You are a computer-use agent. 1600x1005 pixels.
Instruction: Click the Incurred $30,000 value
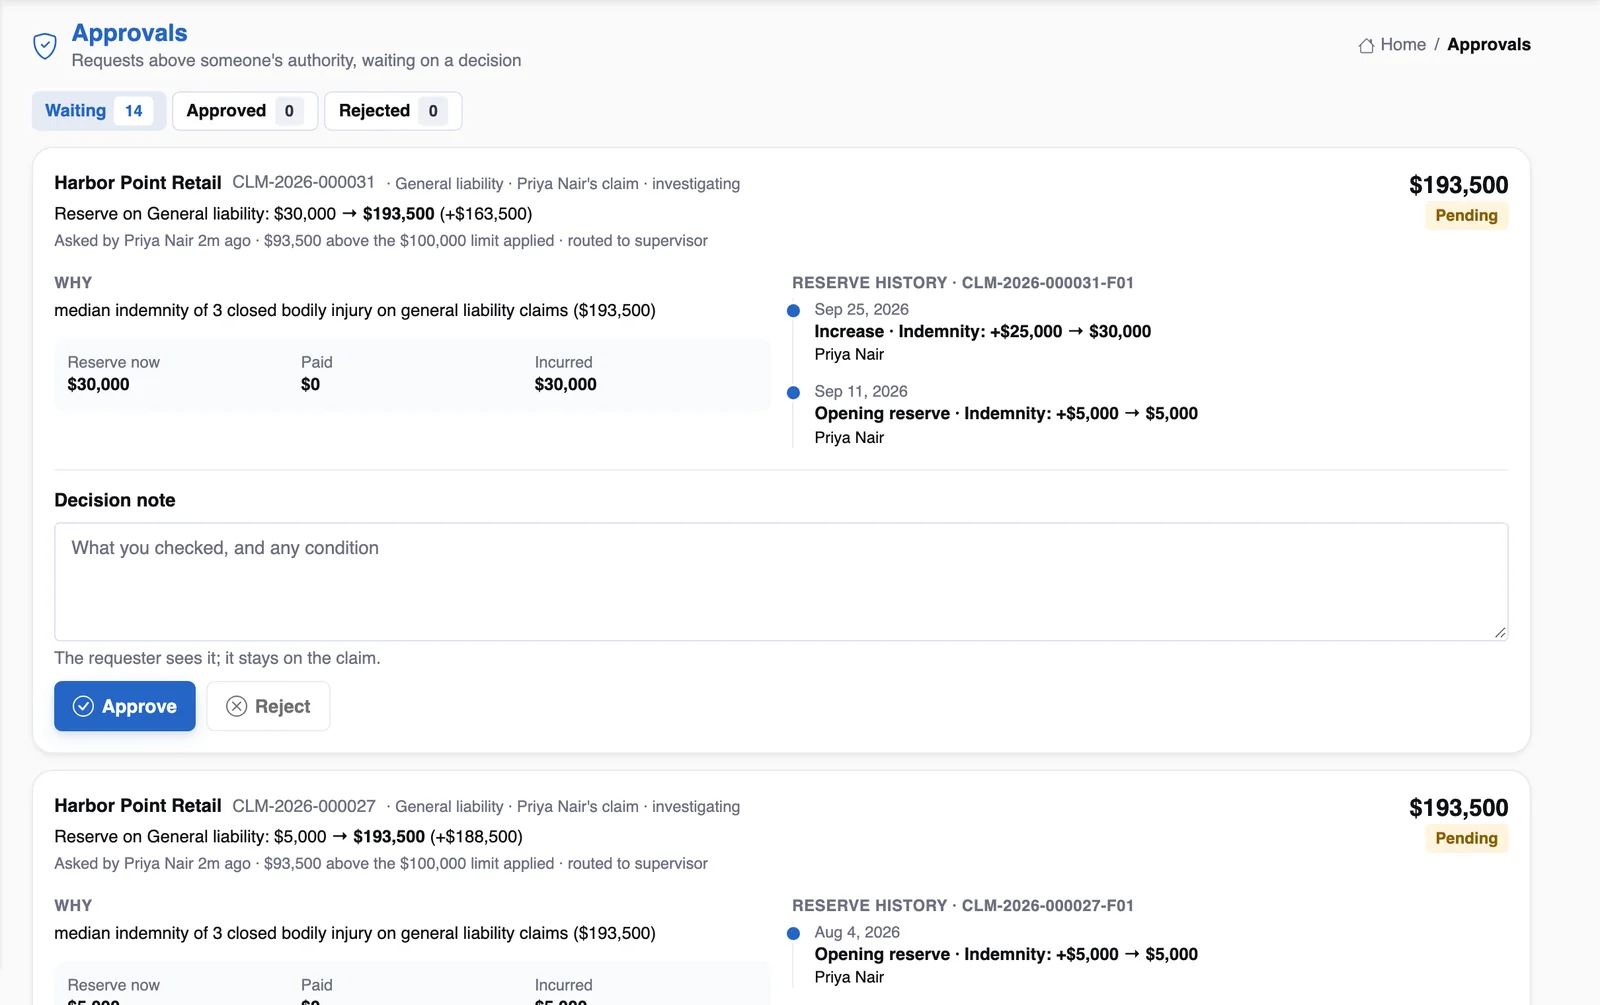coord(566,385)
